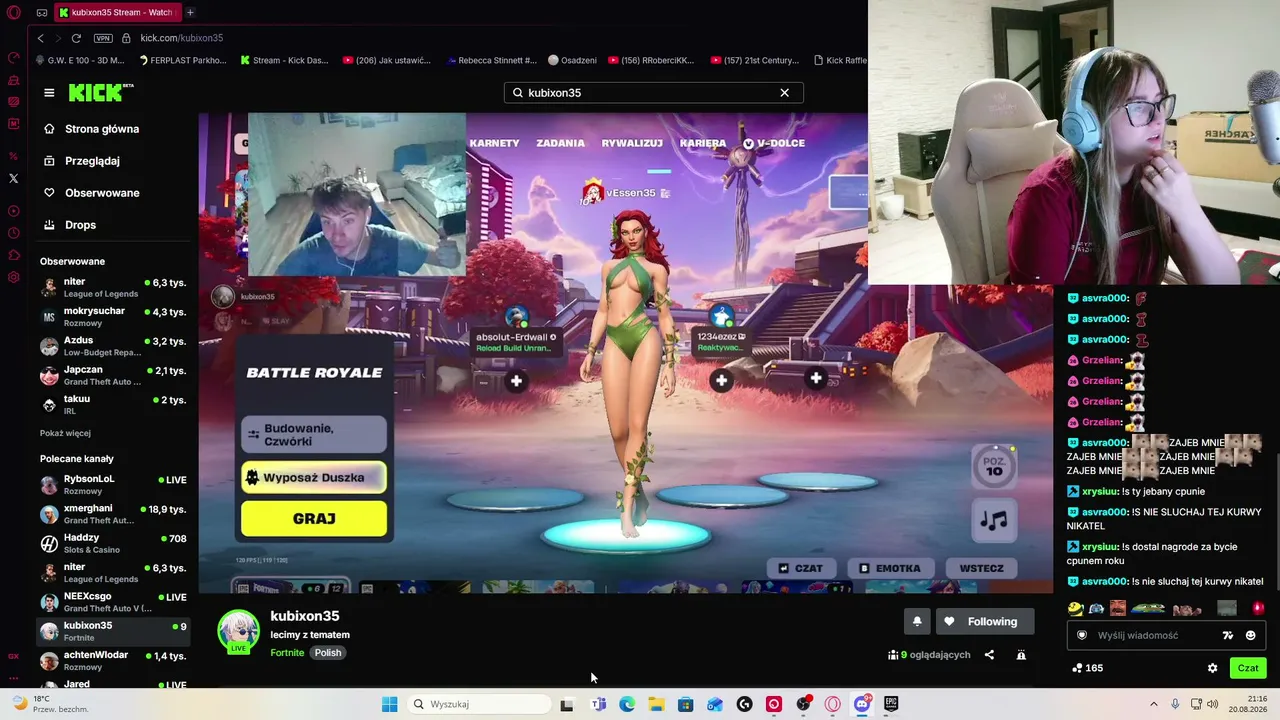Select the KARNETY tab in the lobby
1280x720 pixels.
[494, 143]
